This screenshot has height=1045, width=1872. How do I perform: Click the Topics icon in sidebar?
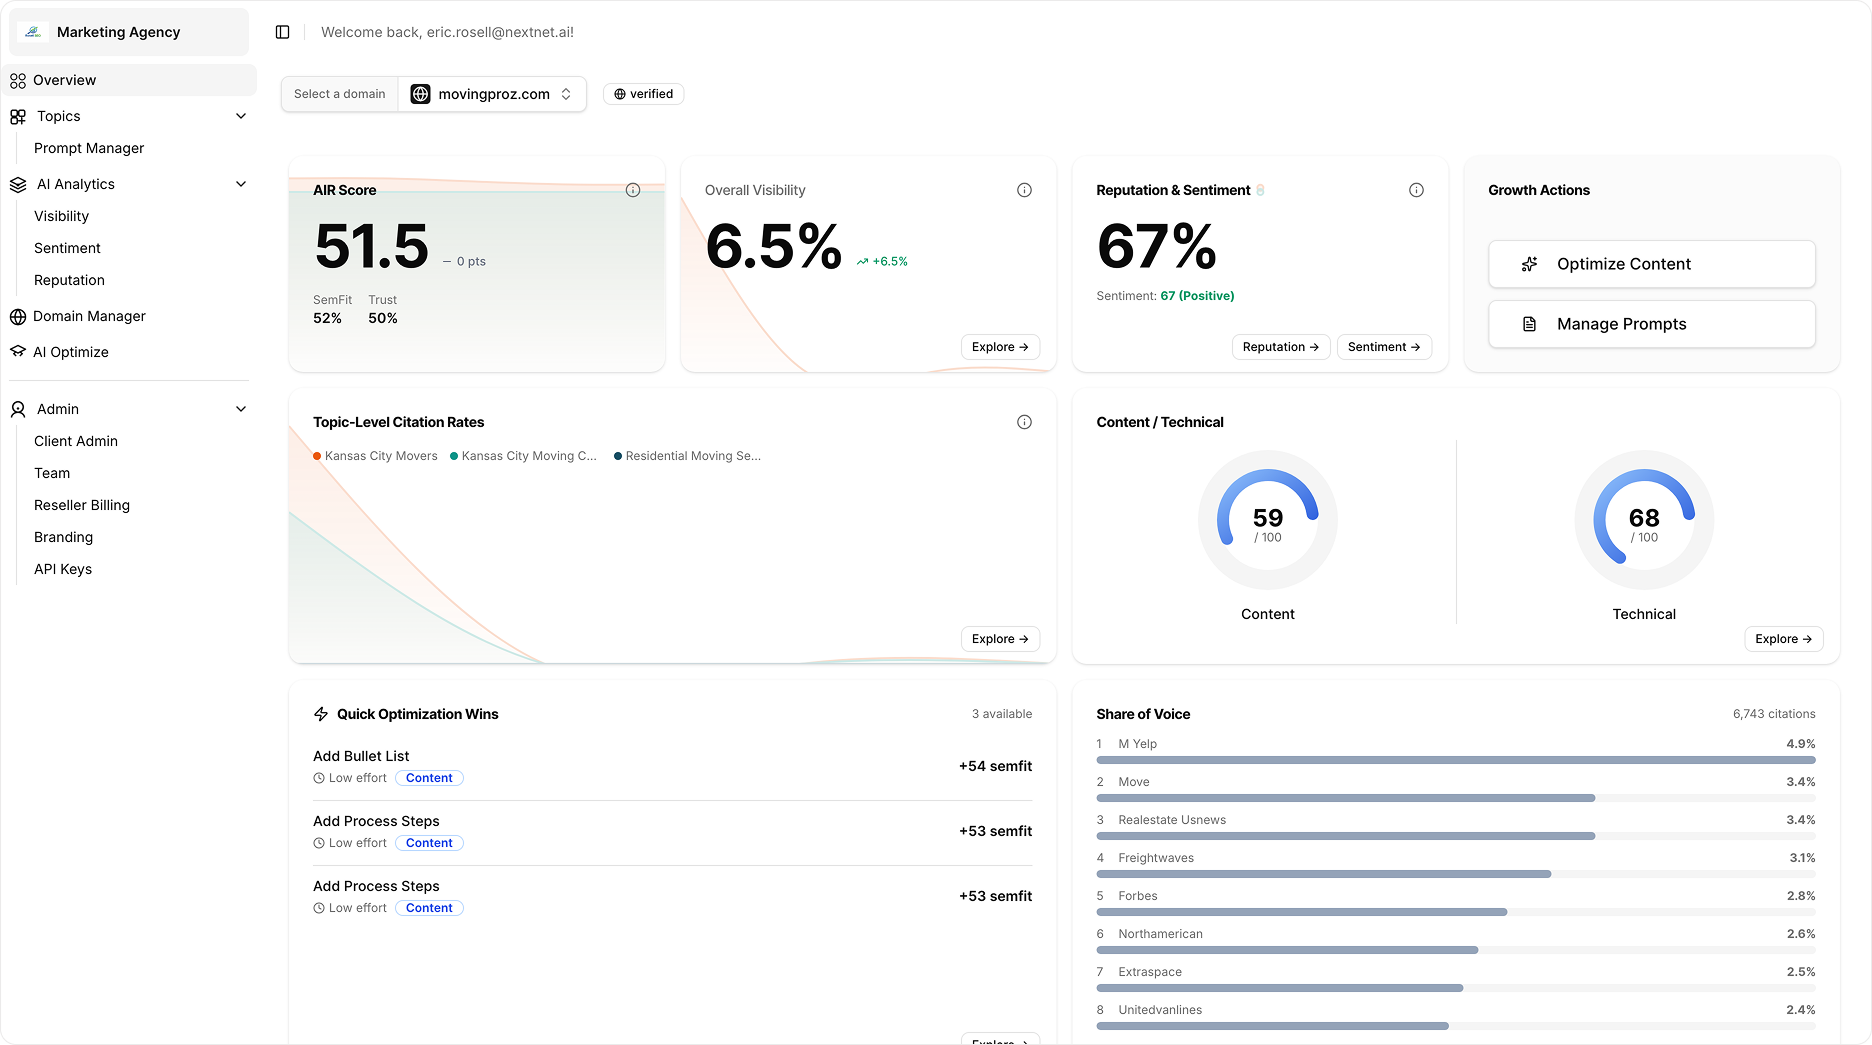tap(18, 117)
